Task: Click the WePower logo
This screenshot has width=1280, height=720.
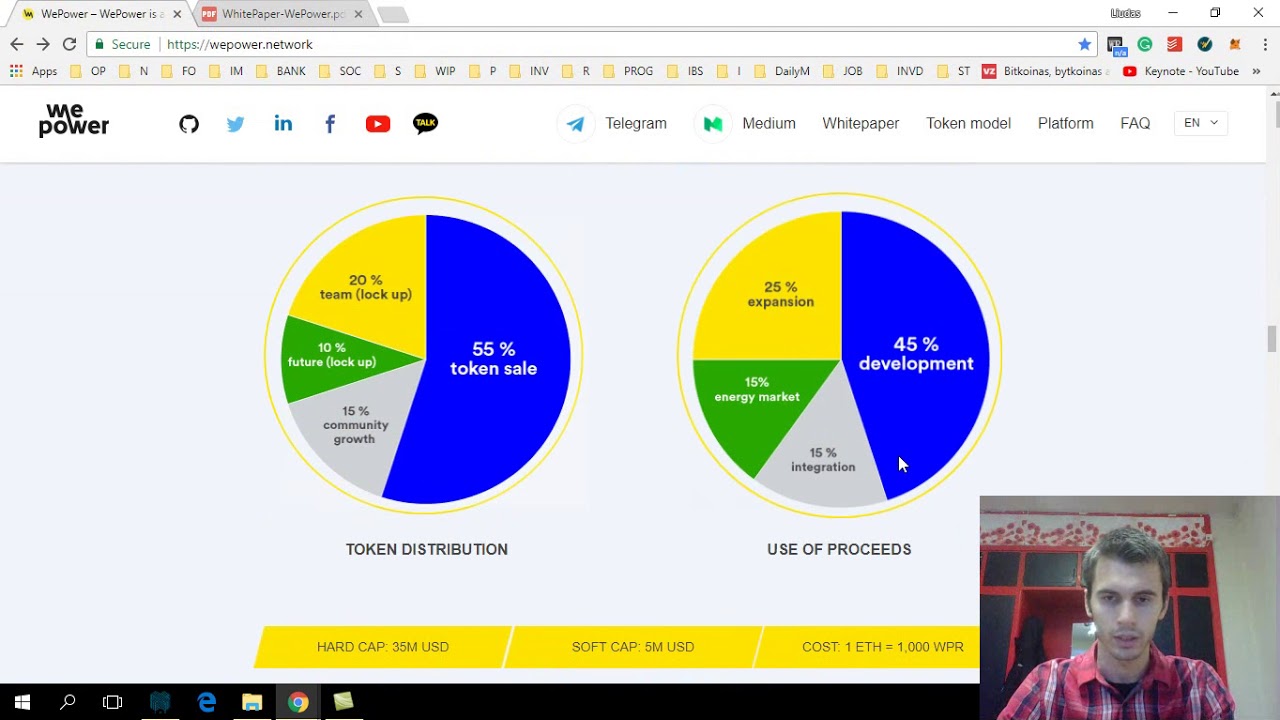Action: (74, 120)
